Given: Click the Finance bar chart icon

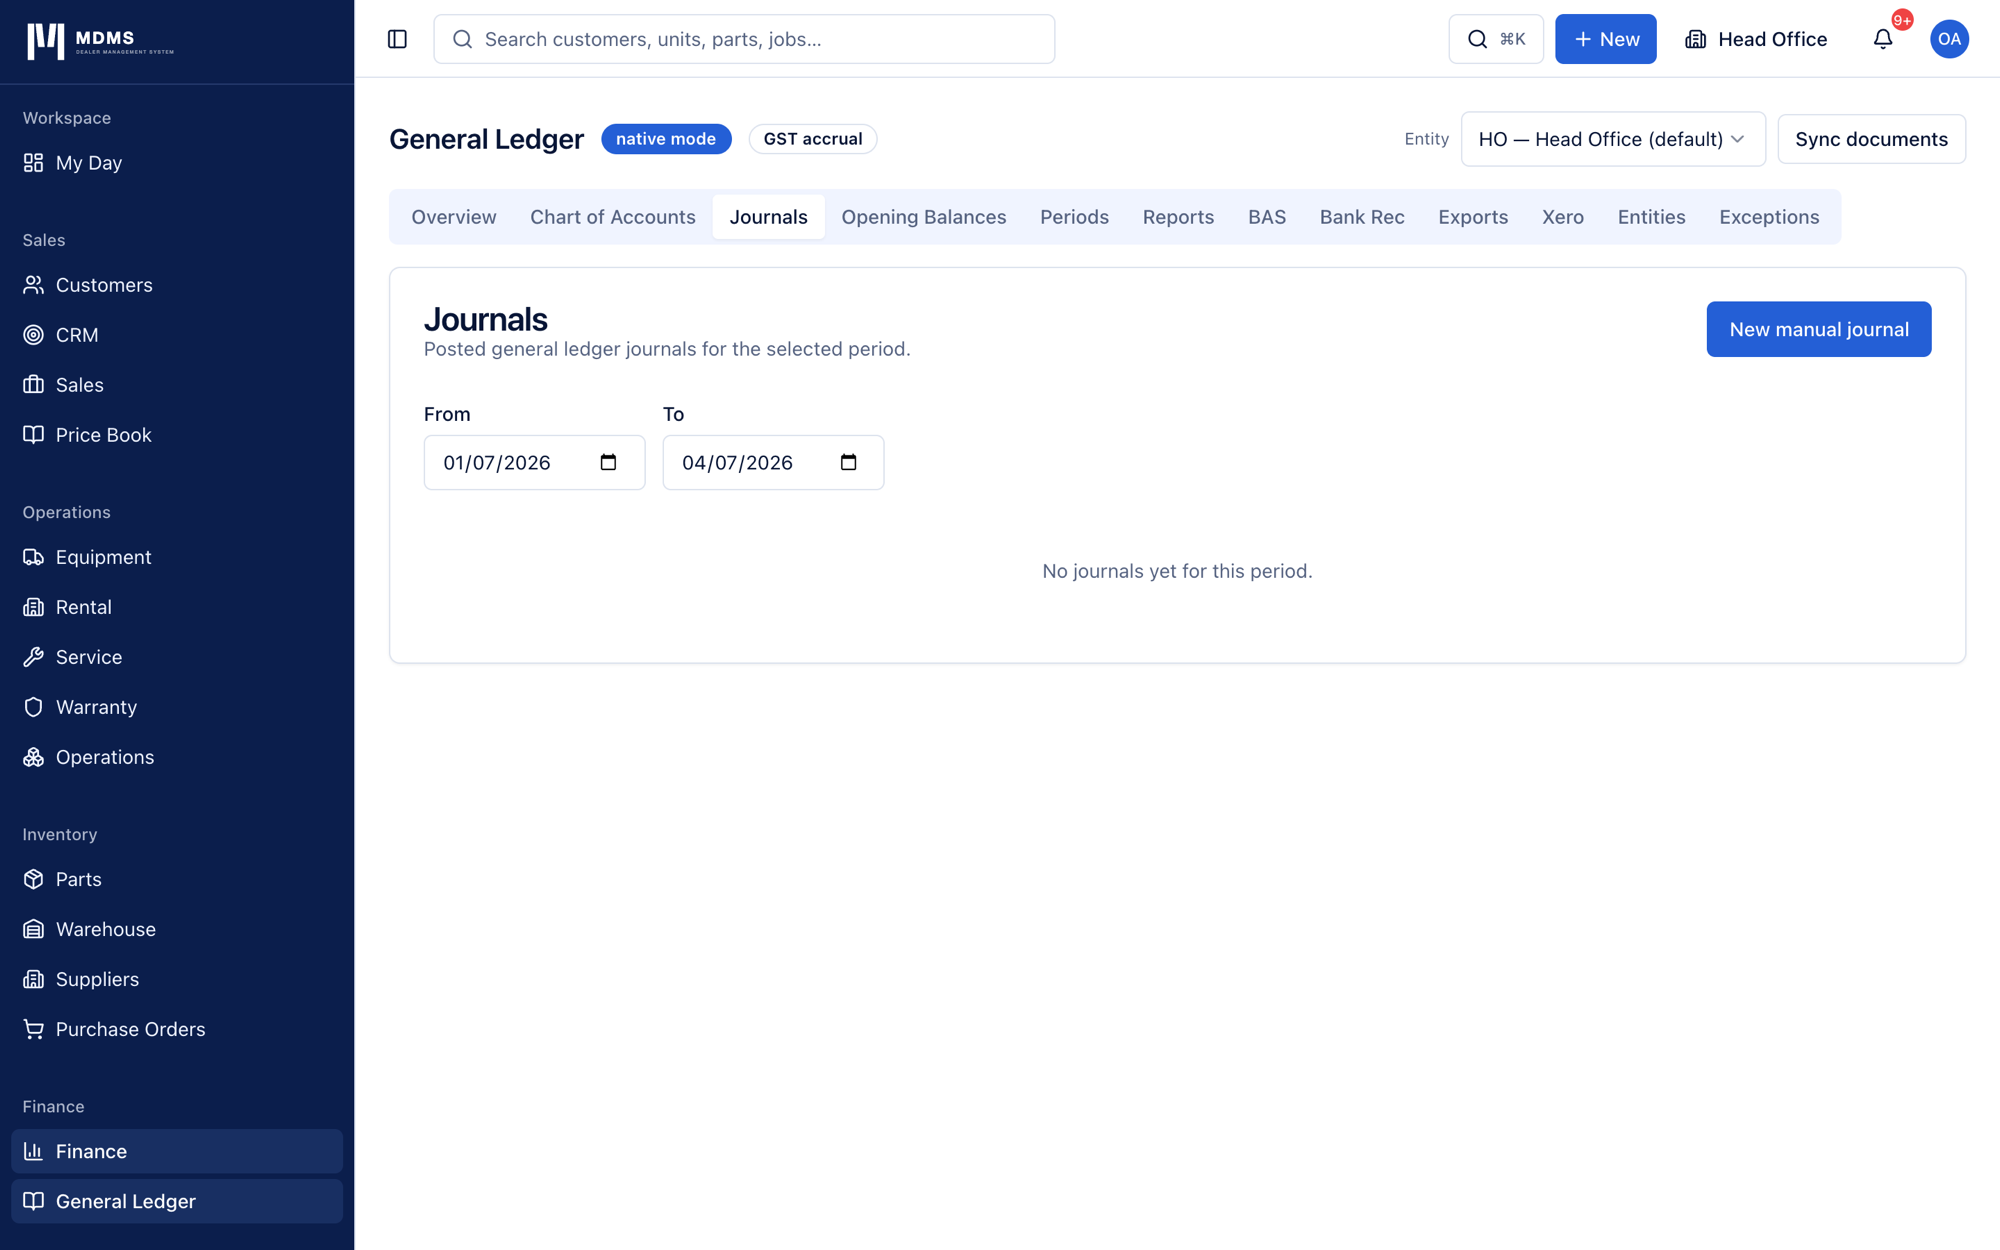Looking at the screenshot, I should point(33,1151).
